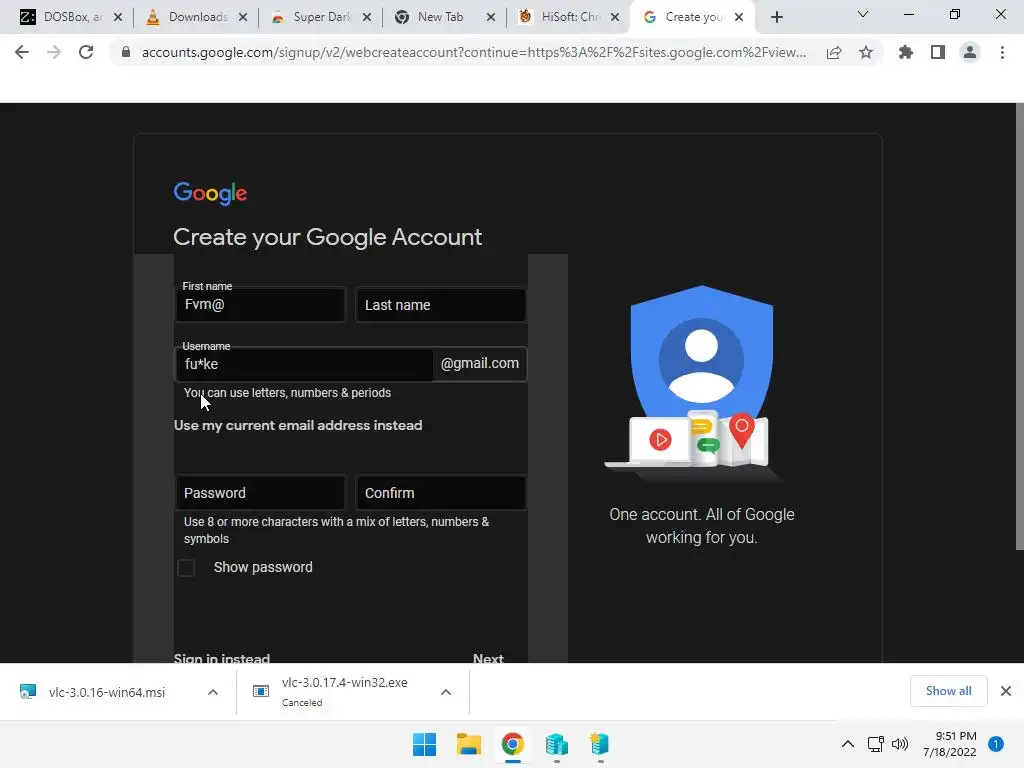Enable the Show password checkbox

click(x=186, y=568)
